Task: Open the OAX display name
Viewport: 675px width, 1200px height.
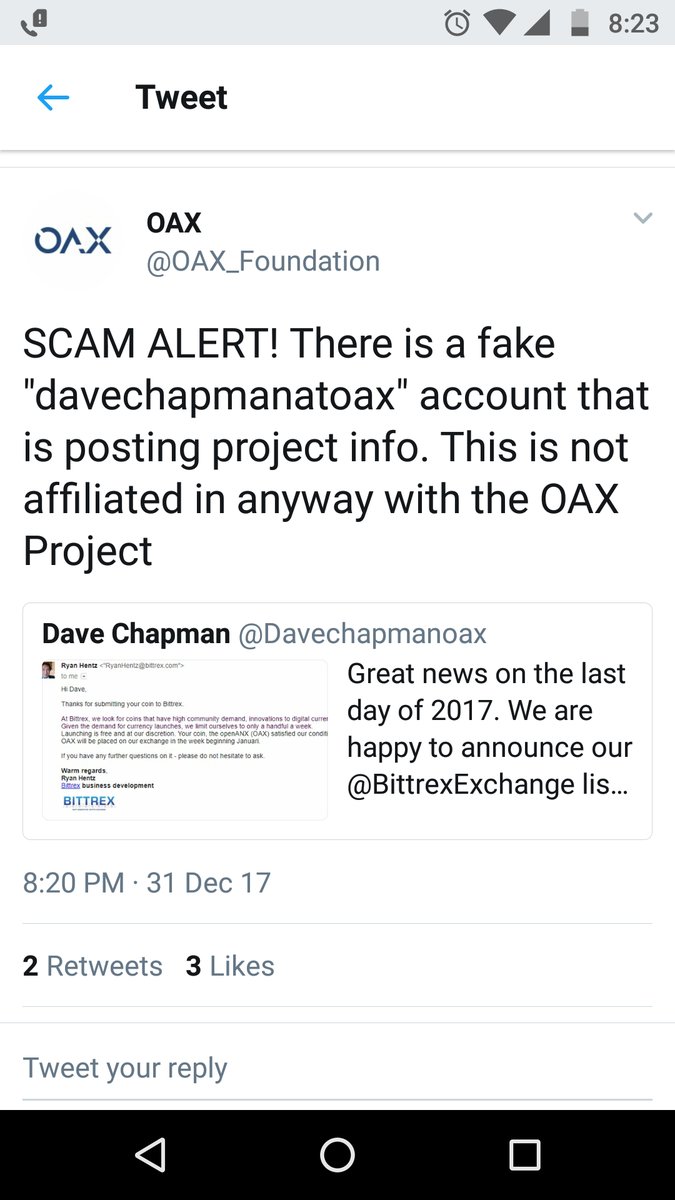Action: (174, 222)
